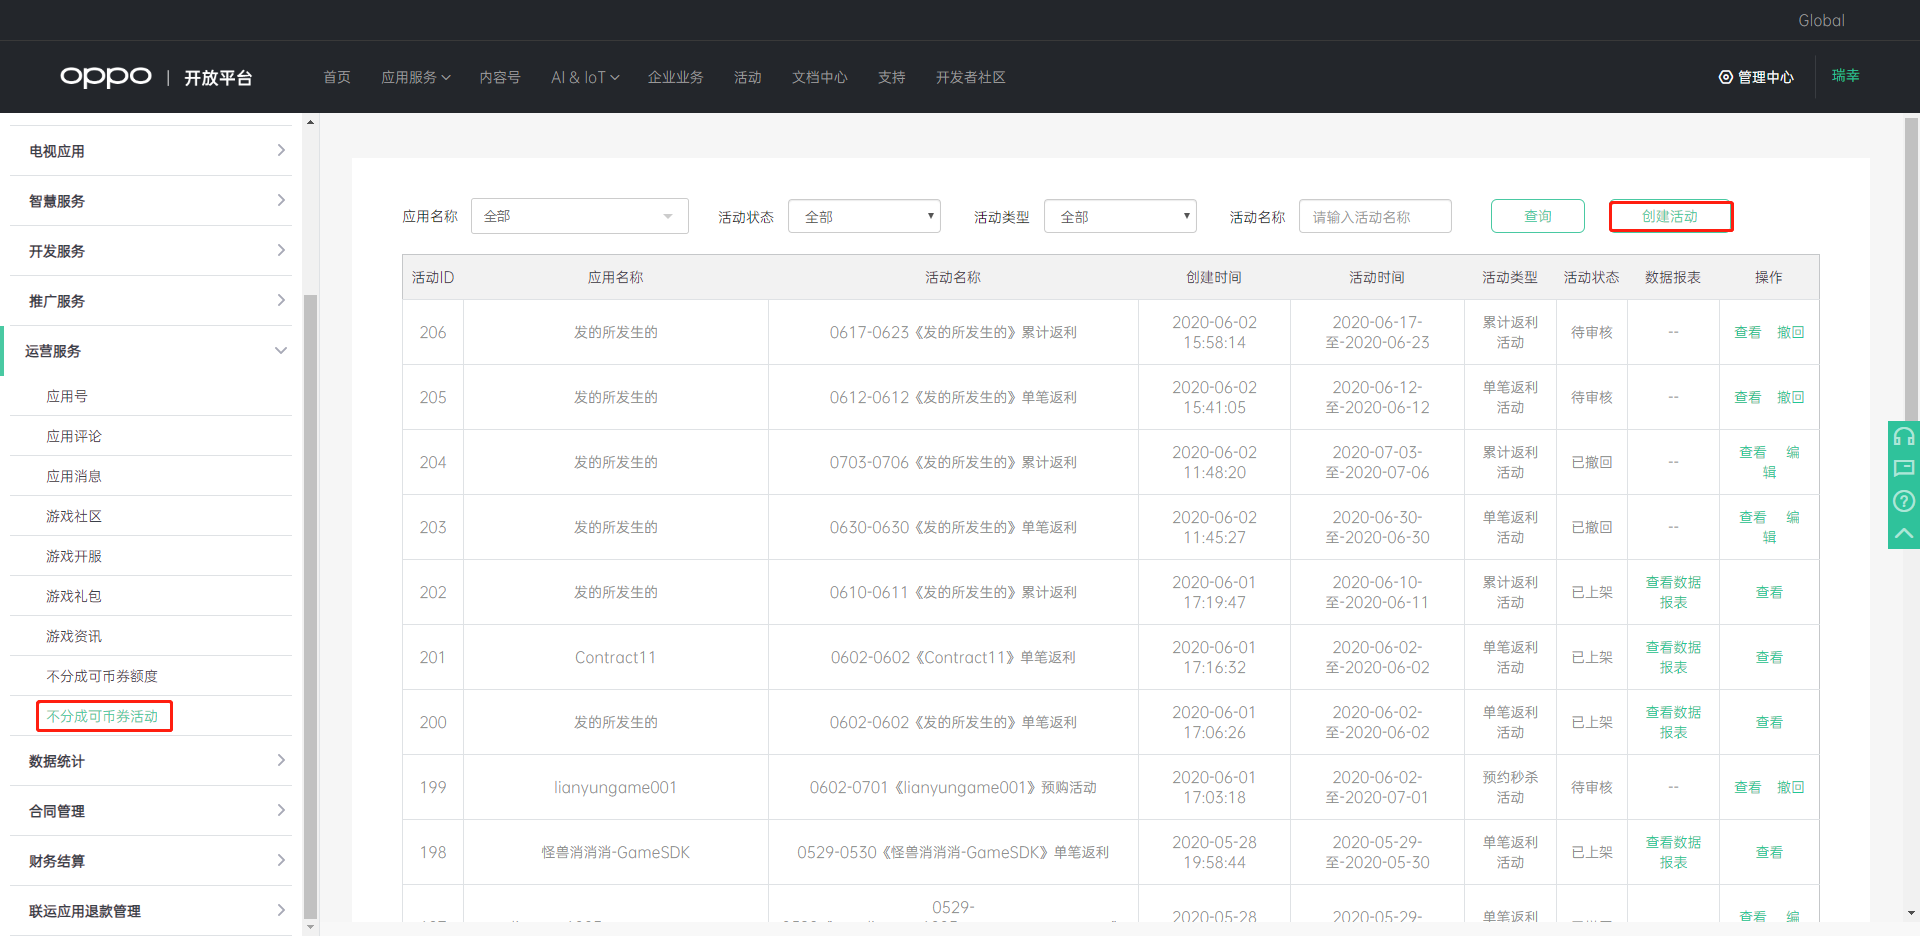The width and height of the screenshot is (1920, 936).
Task: Open 应用服务 menu in top navigation
Action: [415, 77]
